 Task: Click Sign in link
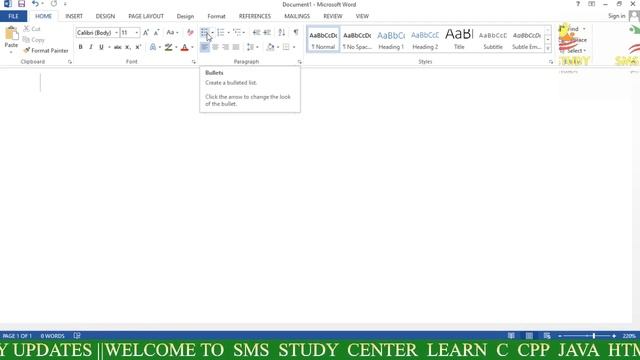tap(616, 16)
